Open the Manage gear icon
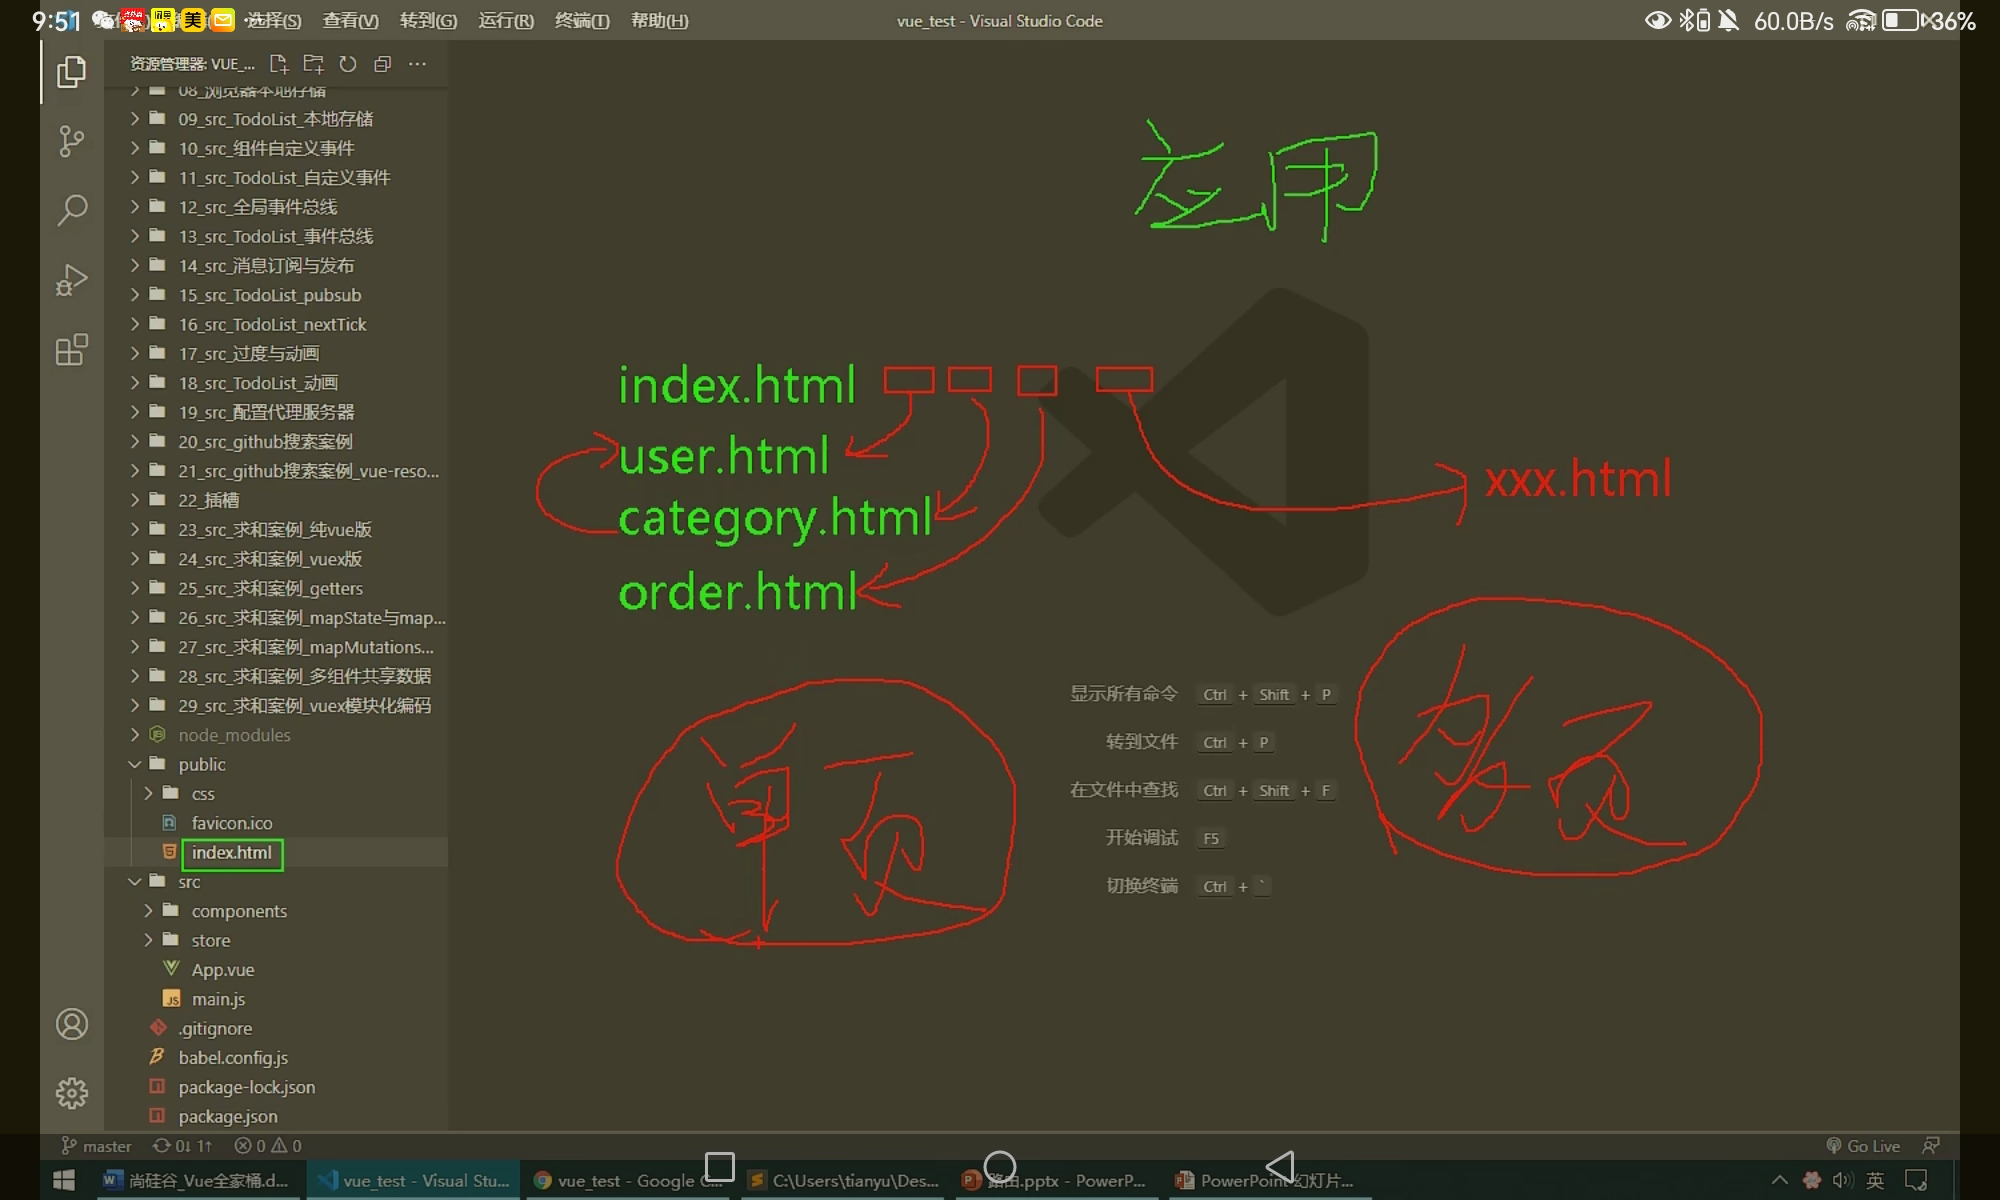The height and width of the screenshot is (1200, 2000). (71, 1093)
